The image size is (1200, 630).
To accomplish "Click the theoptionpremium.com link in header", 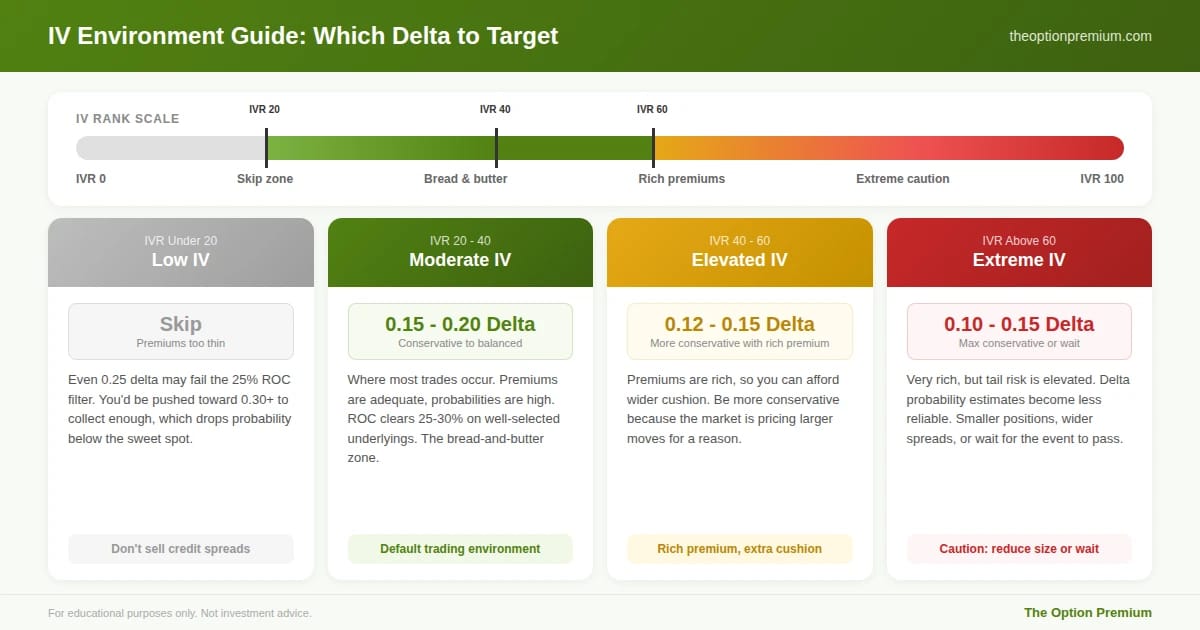I will click(x=1080, y=36).
